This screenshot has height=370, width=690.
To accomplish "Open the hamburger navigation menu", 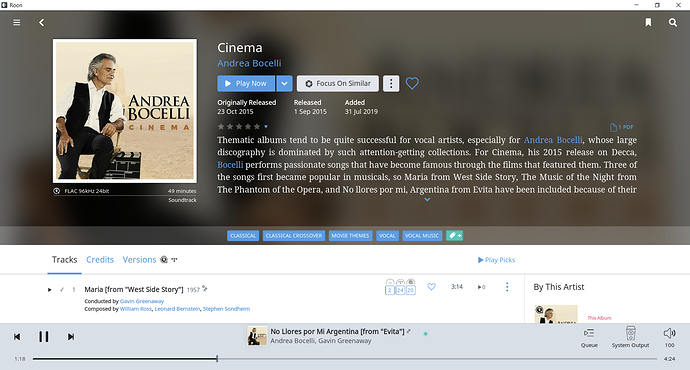I will [x=17, y=22].
